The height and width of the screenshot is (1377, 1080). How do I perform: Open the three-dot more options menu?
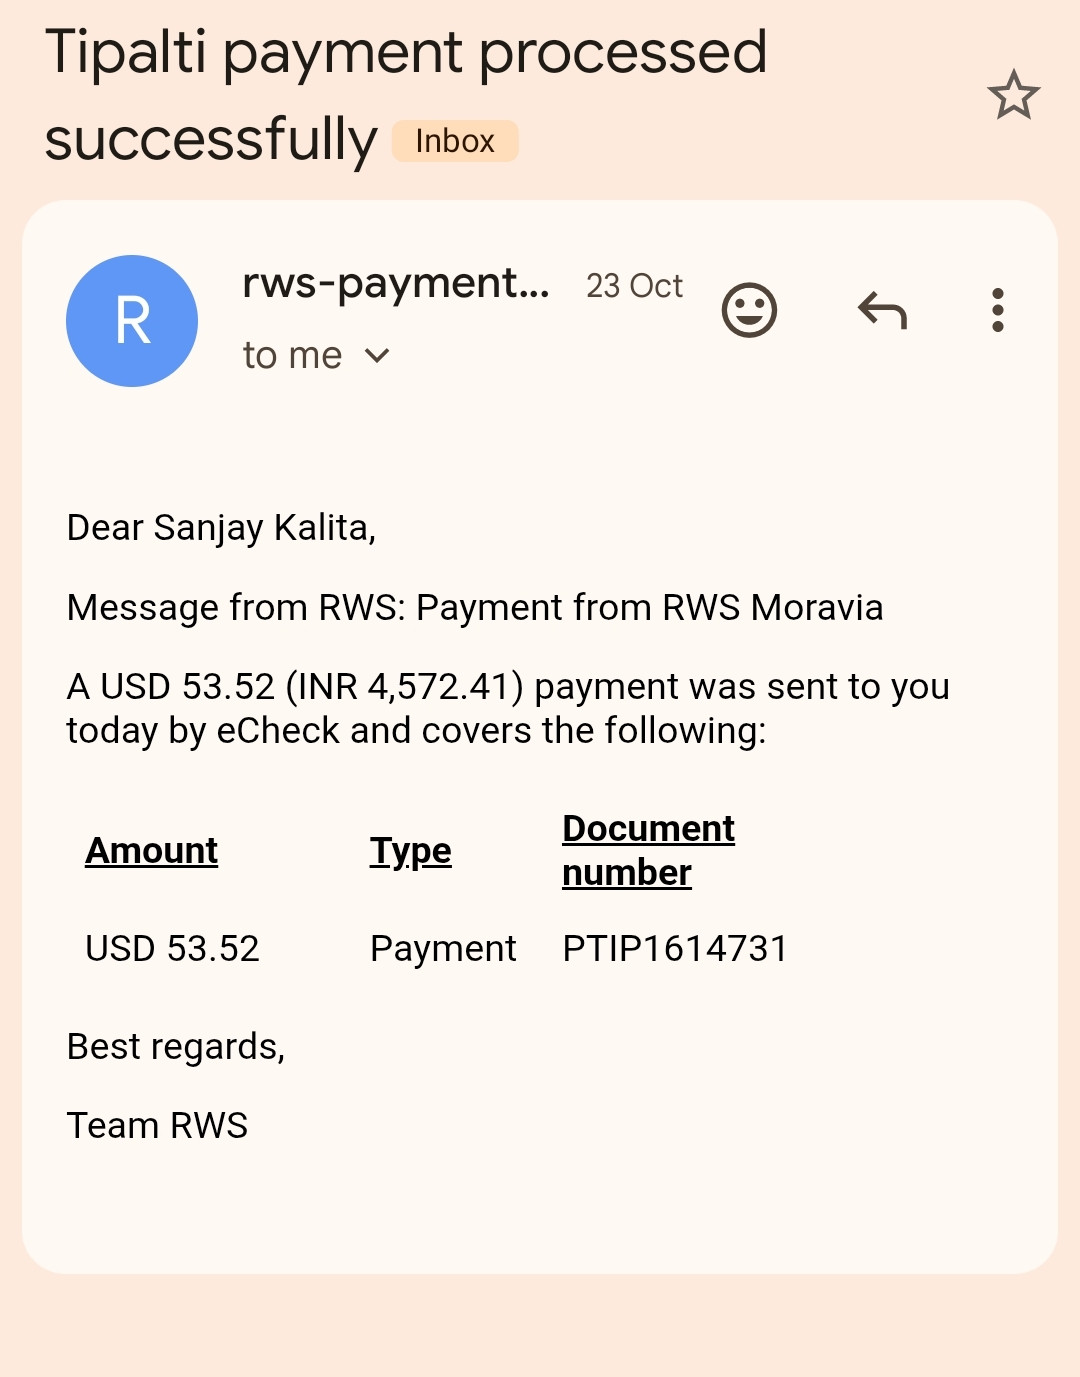tap(997, 310)
